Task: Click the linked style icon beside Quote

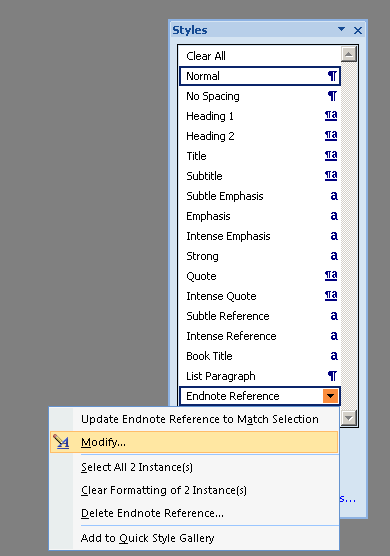Action: click(331, 276)
